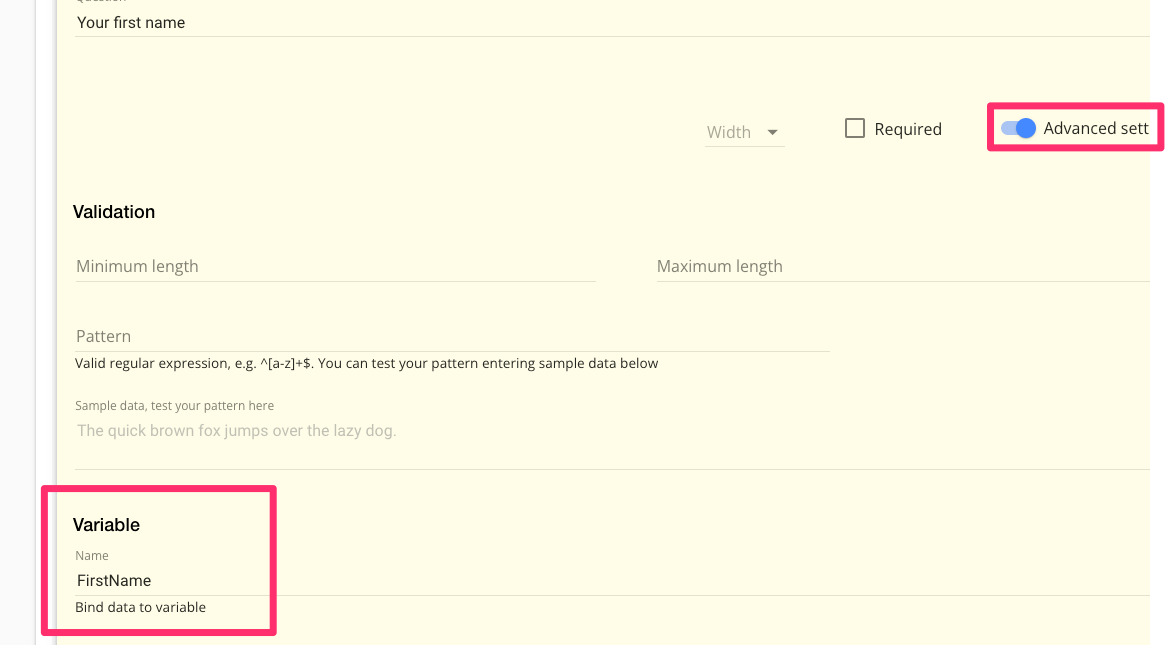Focus the Minimum length field
This screenshot has width=1165, height=645.
coord(335,266)
